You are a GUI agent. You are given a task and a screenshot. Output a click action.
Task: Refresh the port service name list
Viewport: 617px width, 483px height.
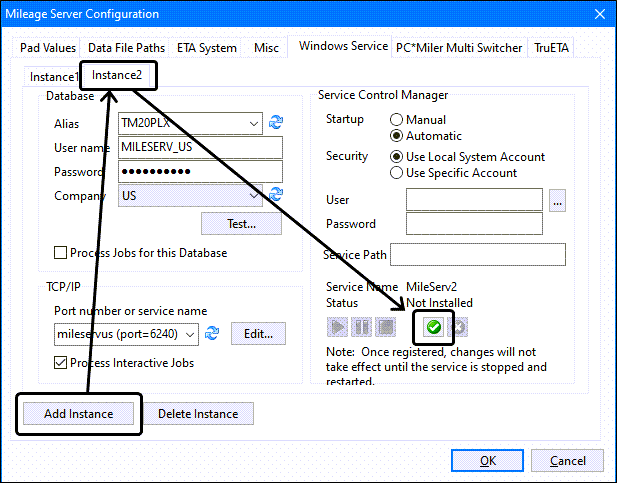212,333
